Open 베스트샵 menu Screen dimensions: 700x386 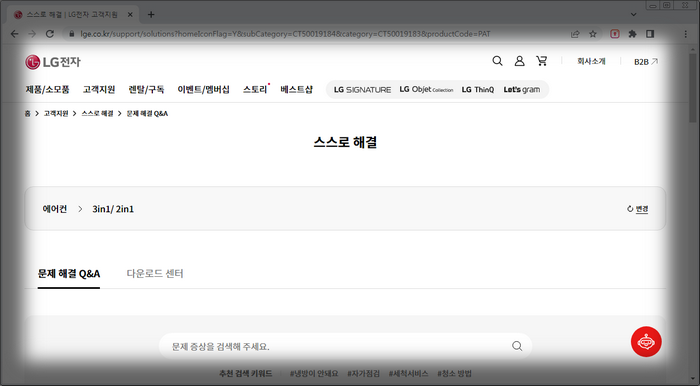tap(296, 89)
